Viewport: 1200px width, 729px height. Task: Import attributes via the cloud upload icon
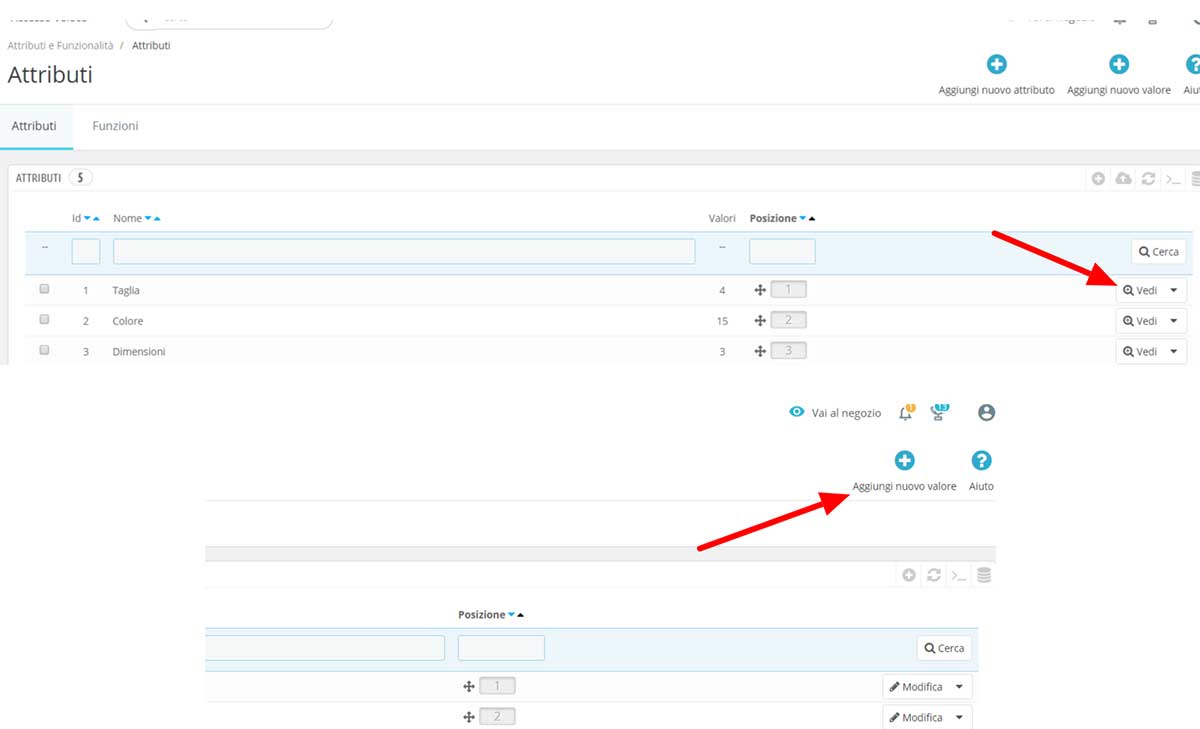(1122, 178)
